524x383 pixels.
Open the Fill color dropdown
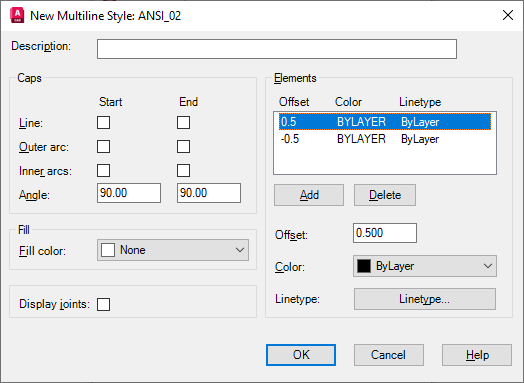pyautogui.click(x=173, y=250)
